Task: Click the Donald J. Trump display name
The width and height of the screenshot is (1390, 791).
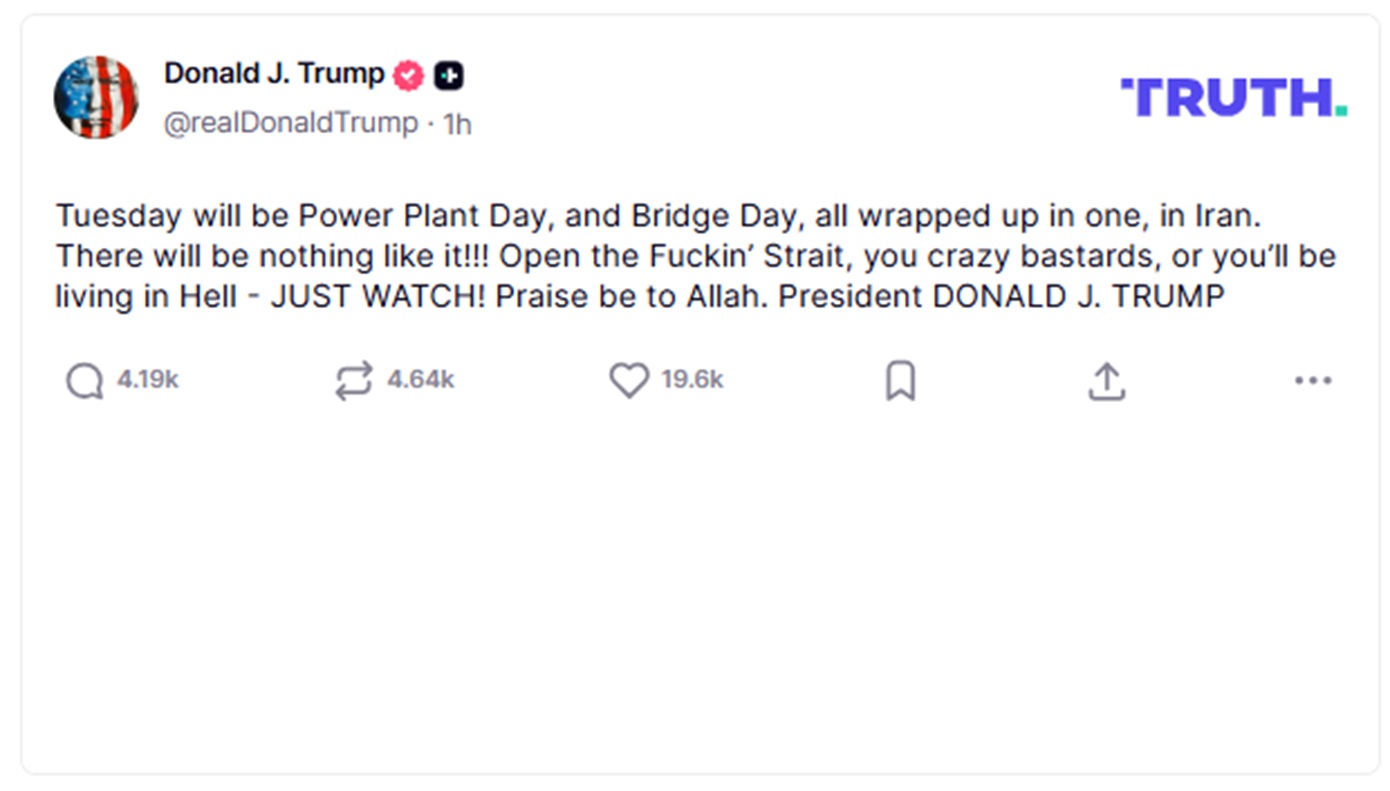Action: click(274, 74)
